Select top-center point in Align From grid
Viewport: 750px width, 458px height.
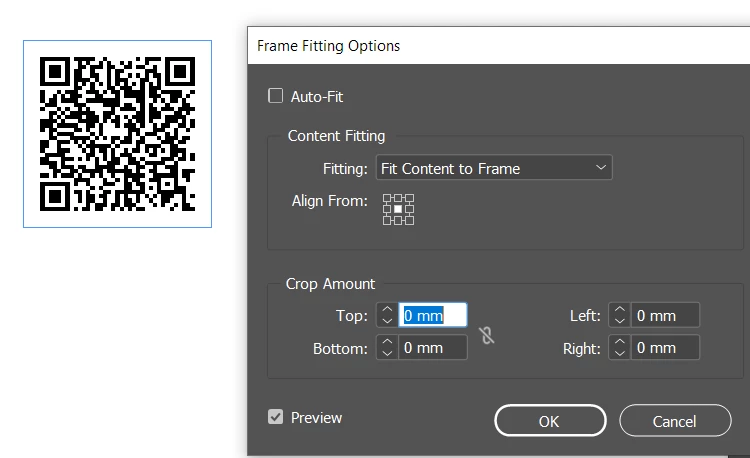click(x=398, y=198)
